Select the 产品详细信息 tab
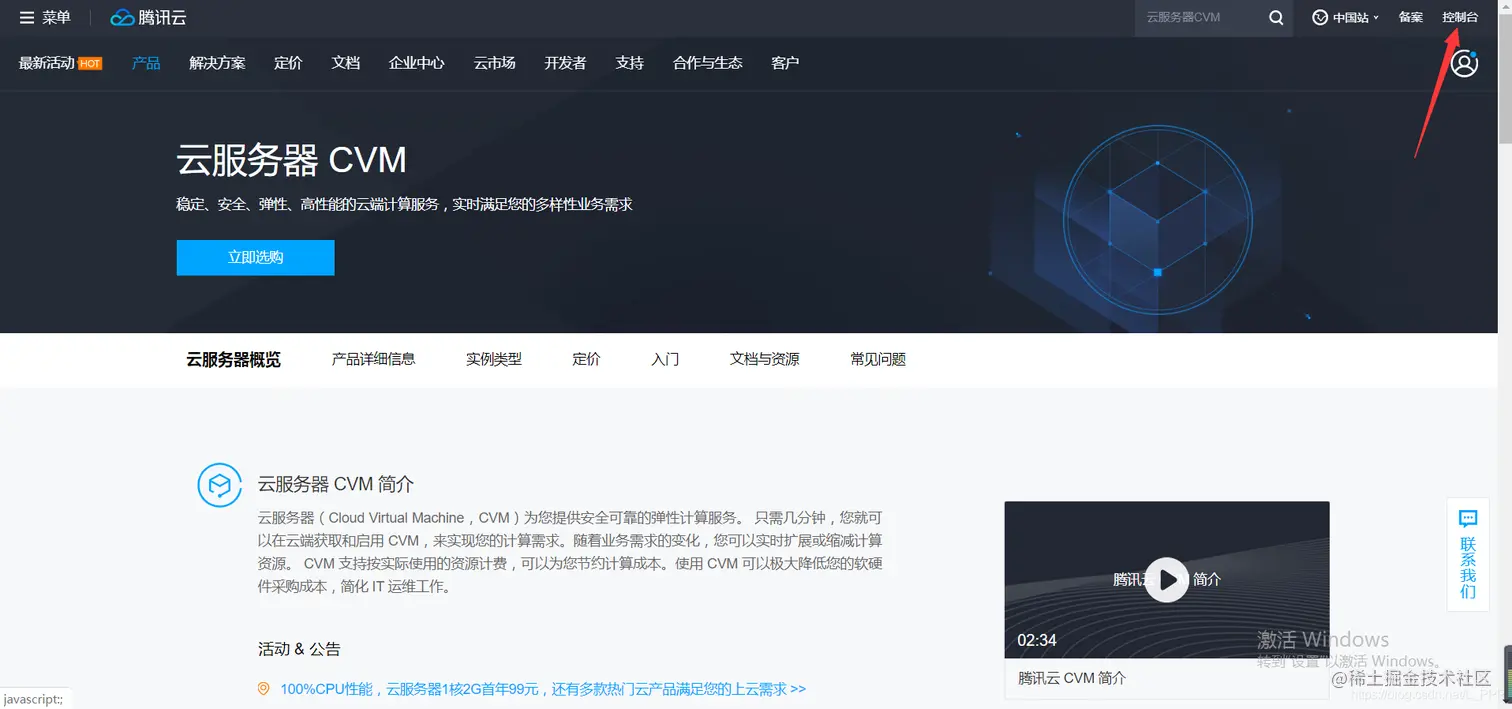1512x709 pixels. [373, 359]
